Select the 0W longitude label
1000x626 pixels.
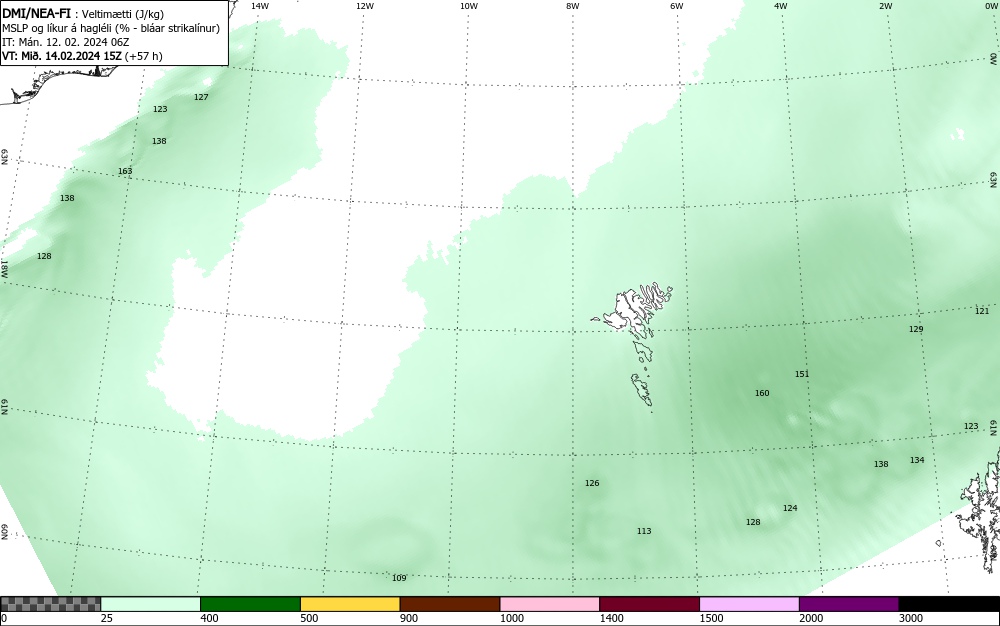tap(990, 6)
